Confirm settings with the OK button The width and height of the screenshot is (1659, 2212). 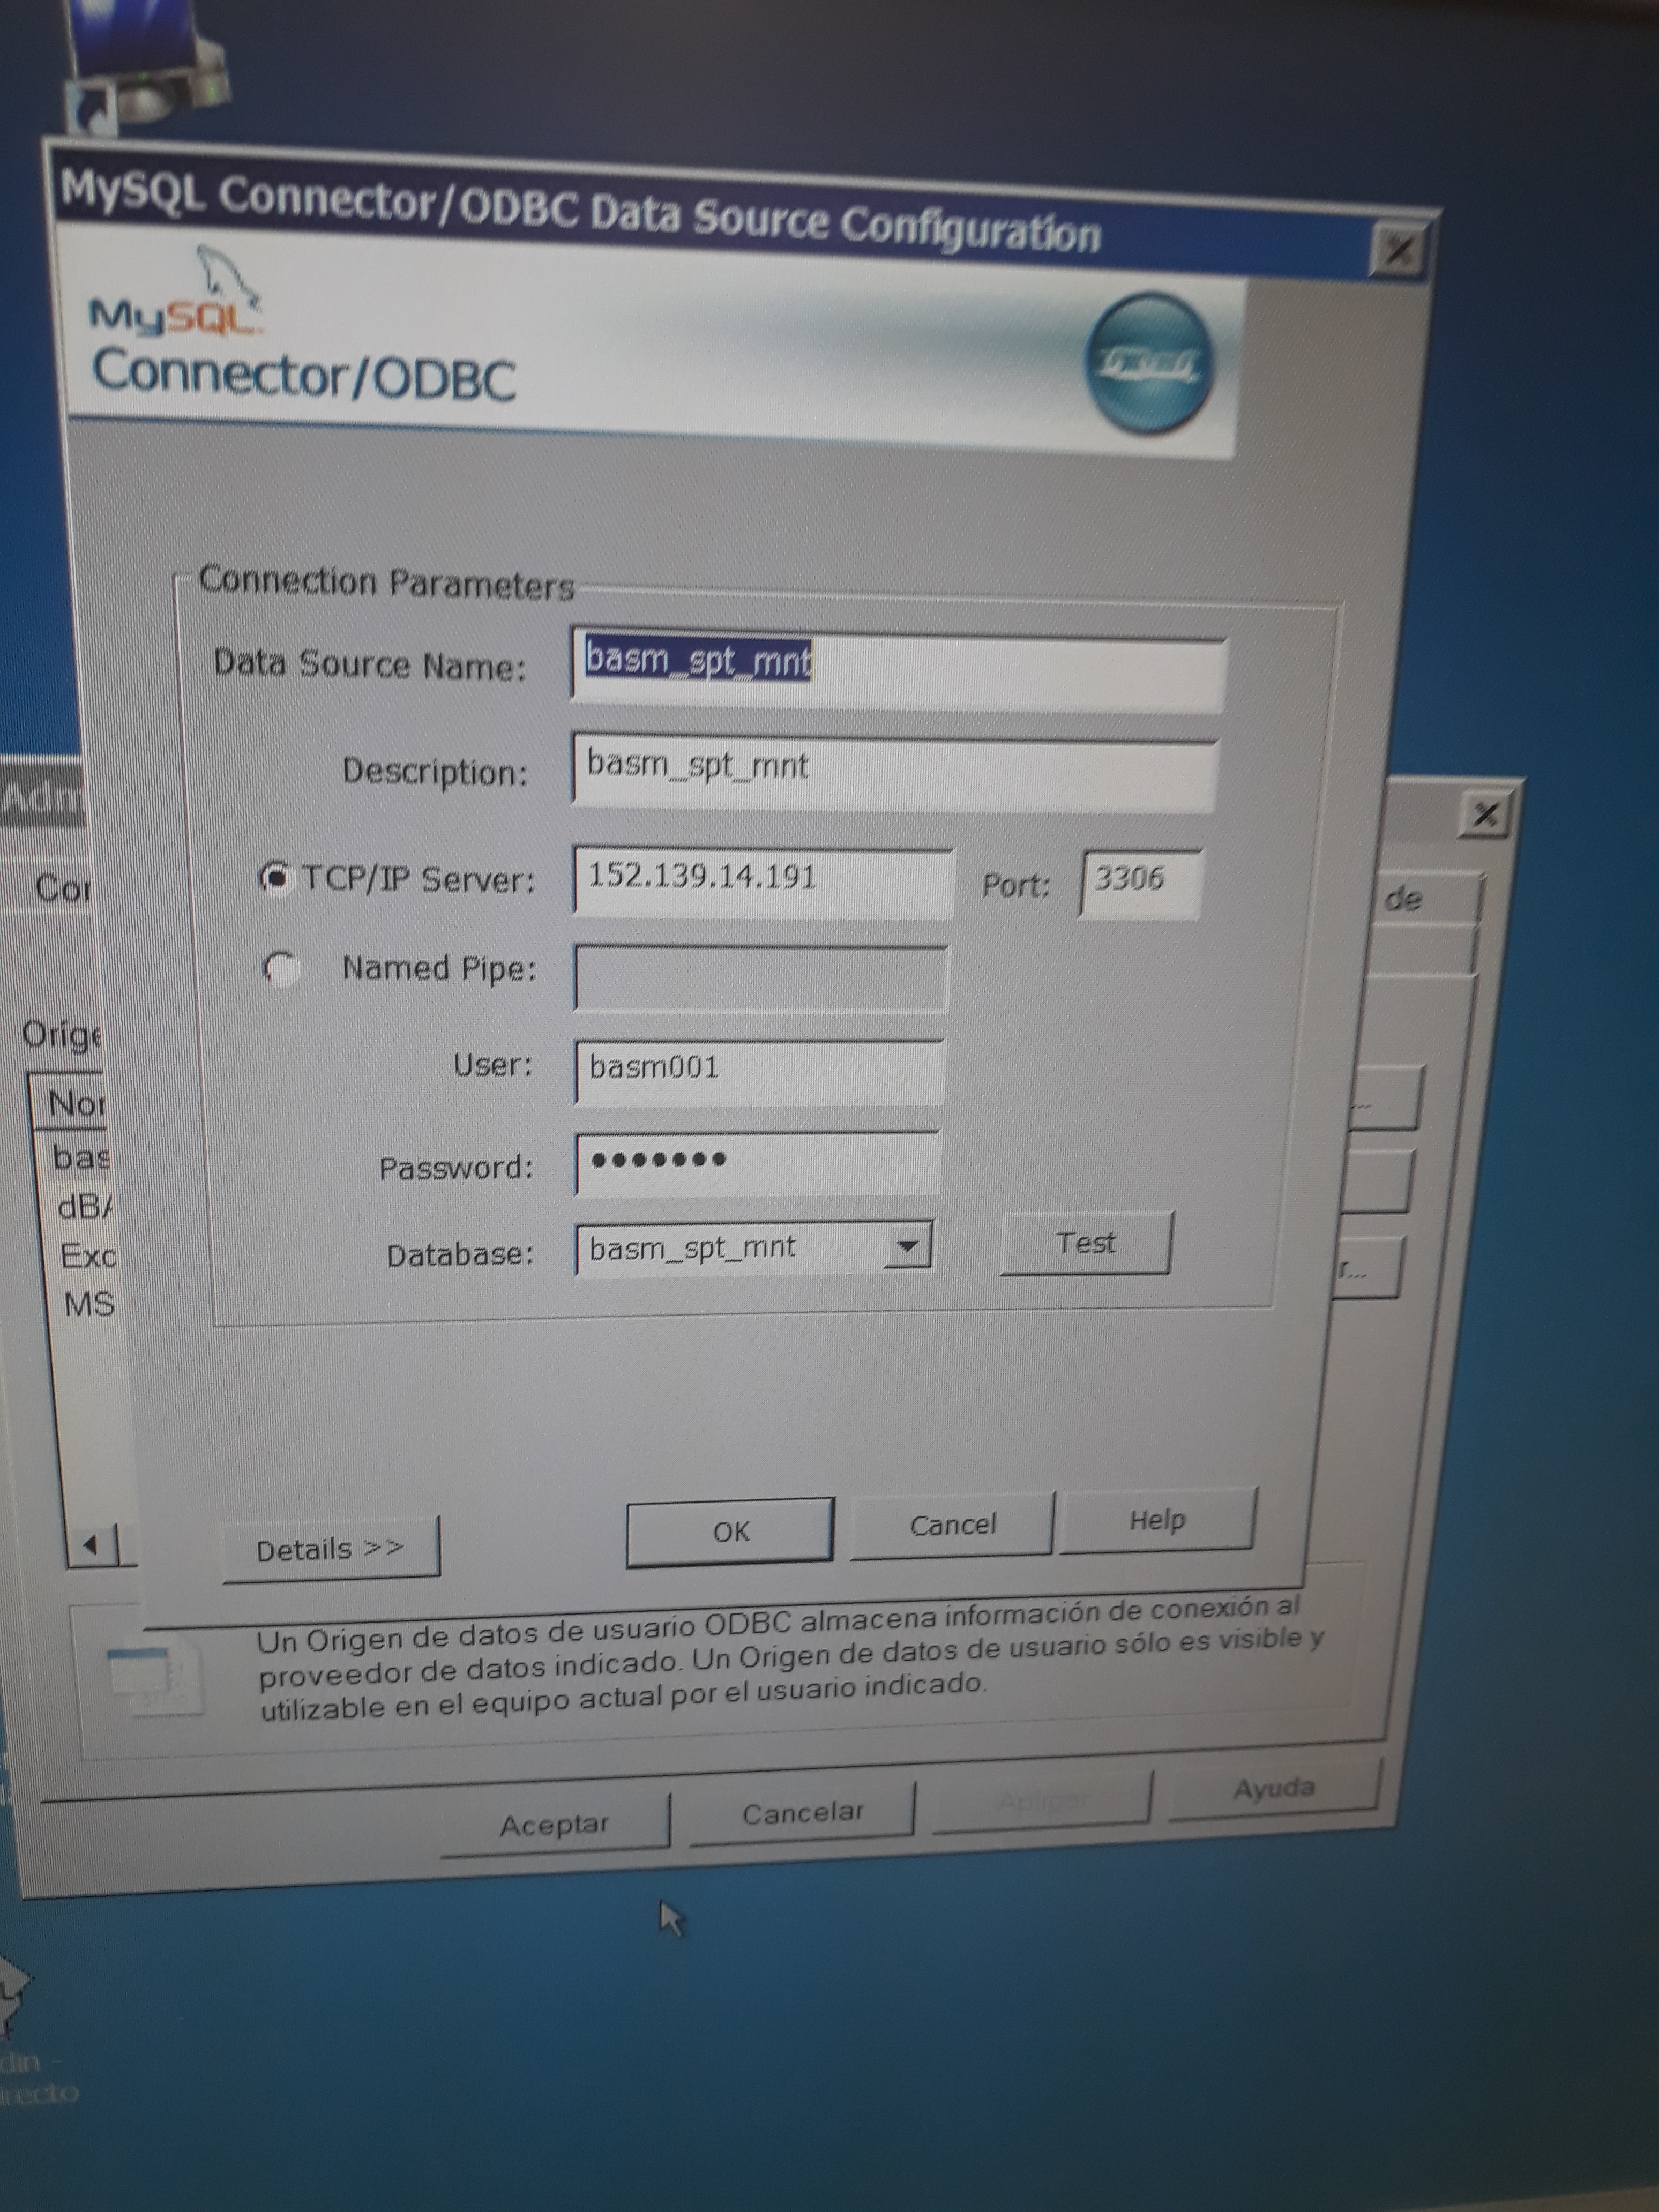pyautogui.click(x=730, y=1531)
